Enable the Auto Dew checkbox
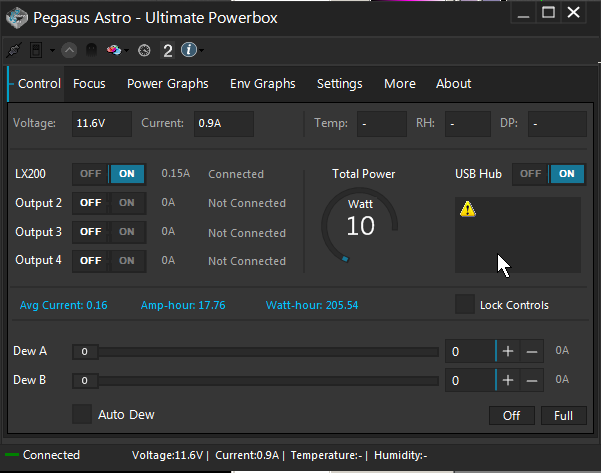This screenshot has height=473, width=601. (82, 414)
